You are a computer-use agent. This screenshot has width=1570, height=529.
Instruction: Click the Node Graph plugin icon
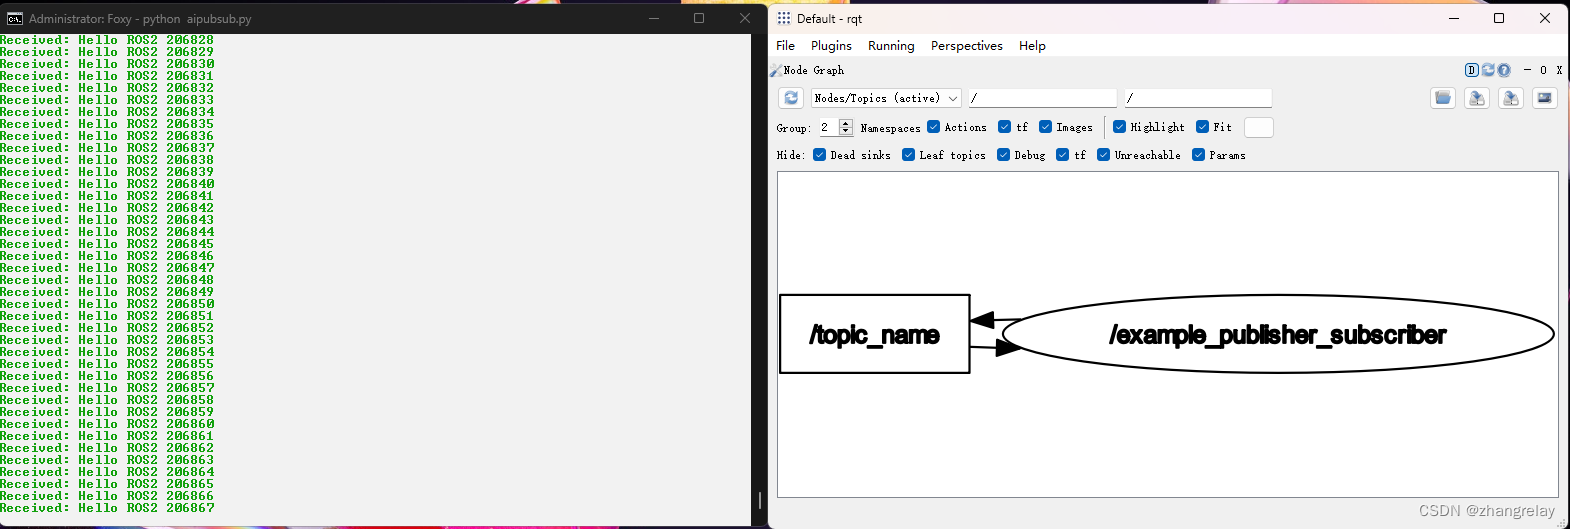click(776, 70)
